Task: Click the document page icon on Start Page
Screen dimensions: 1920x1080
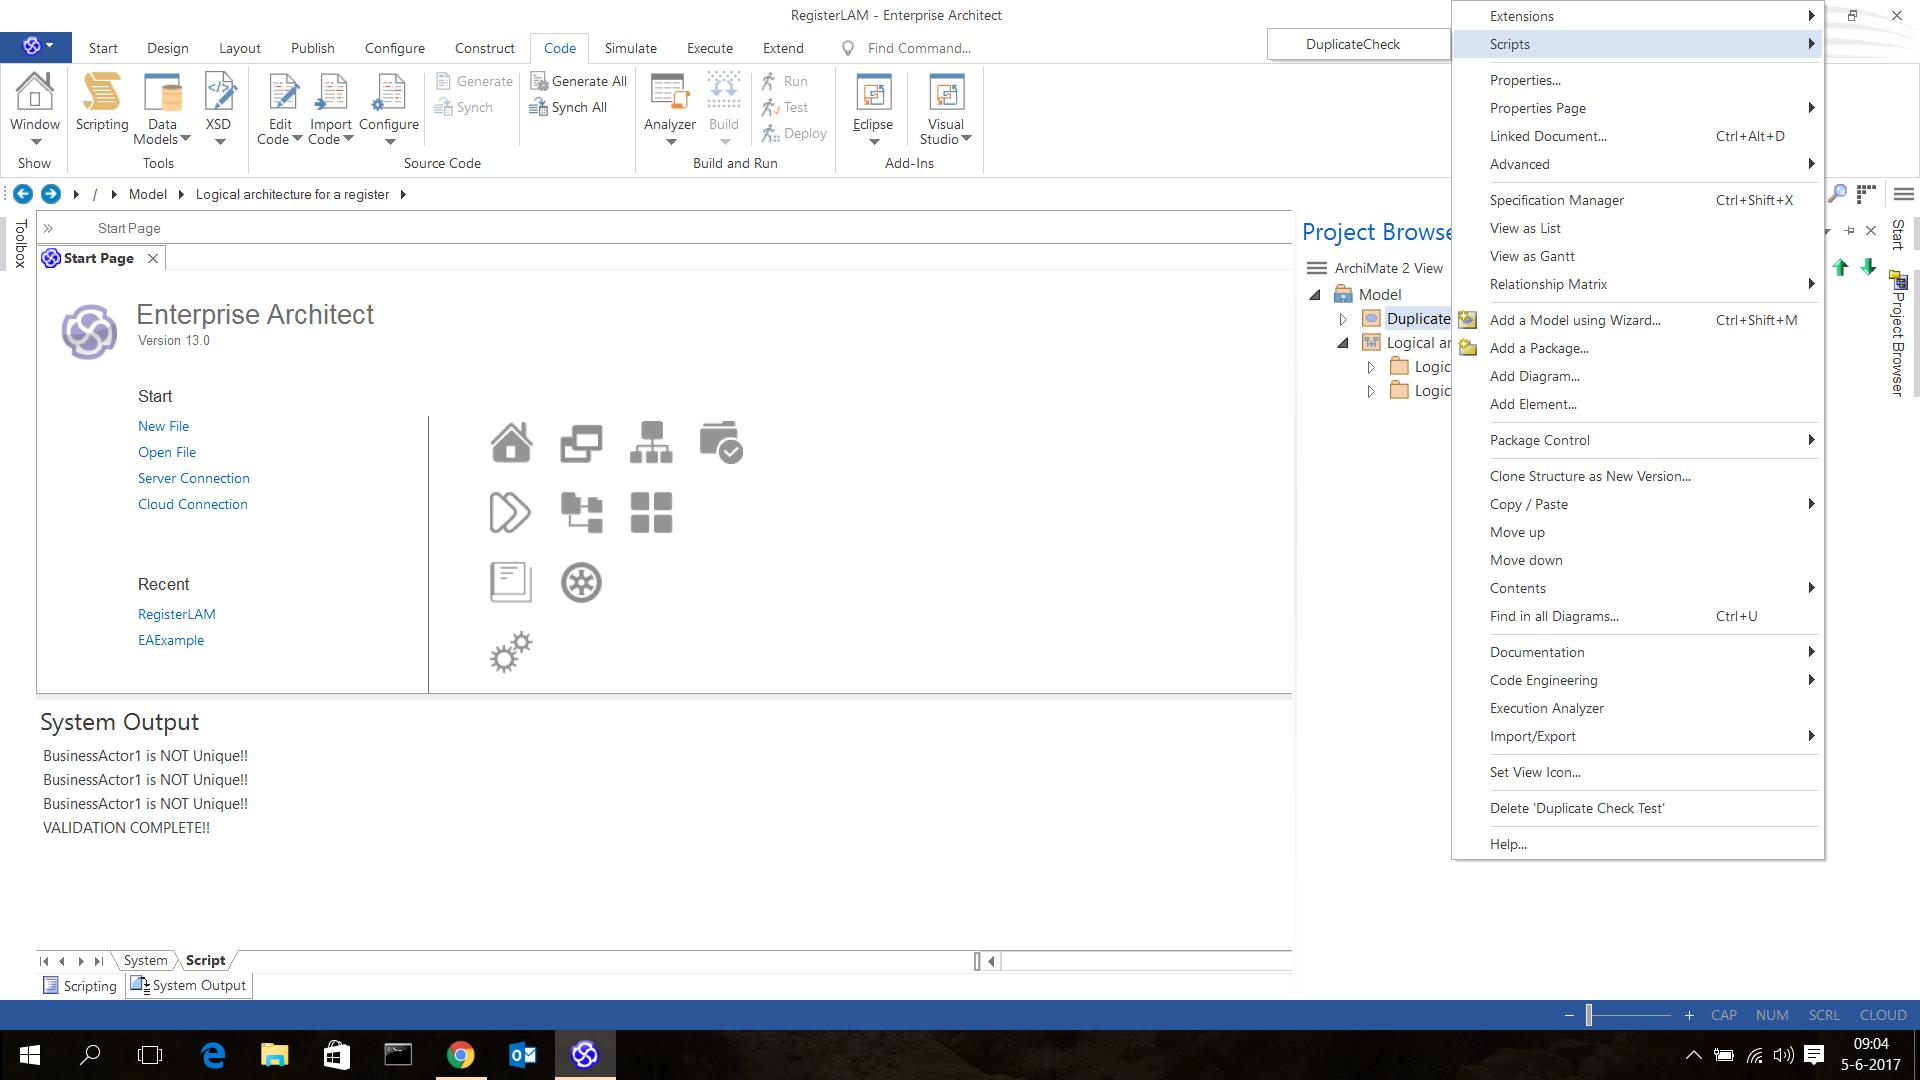Action: click(x=511, y=582)
